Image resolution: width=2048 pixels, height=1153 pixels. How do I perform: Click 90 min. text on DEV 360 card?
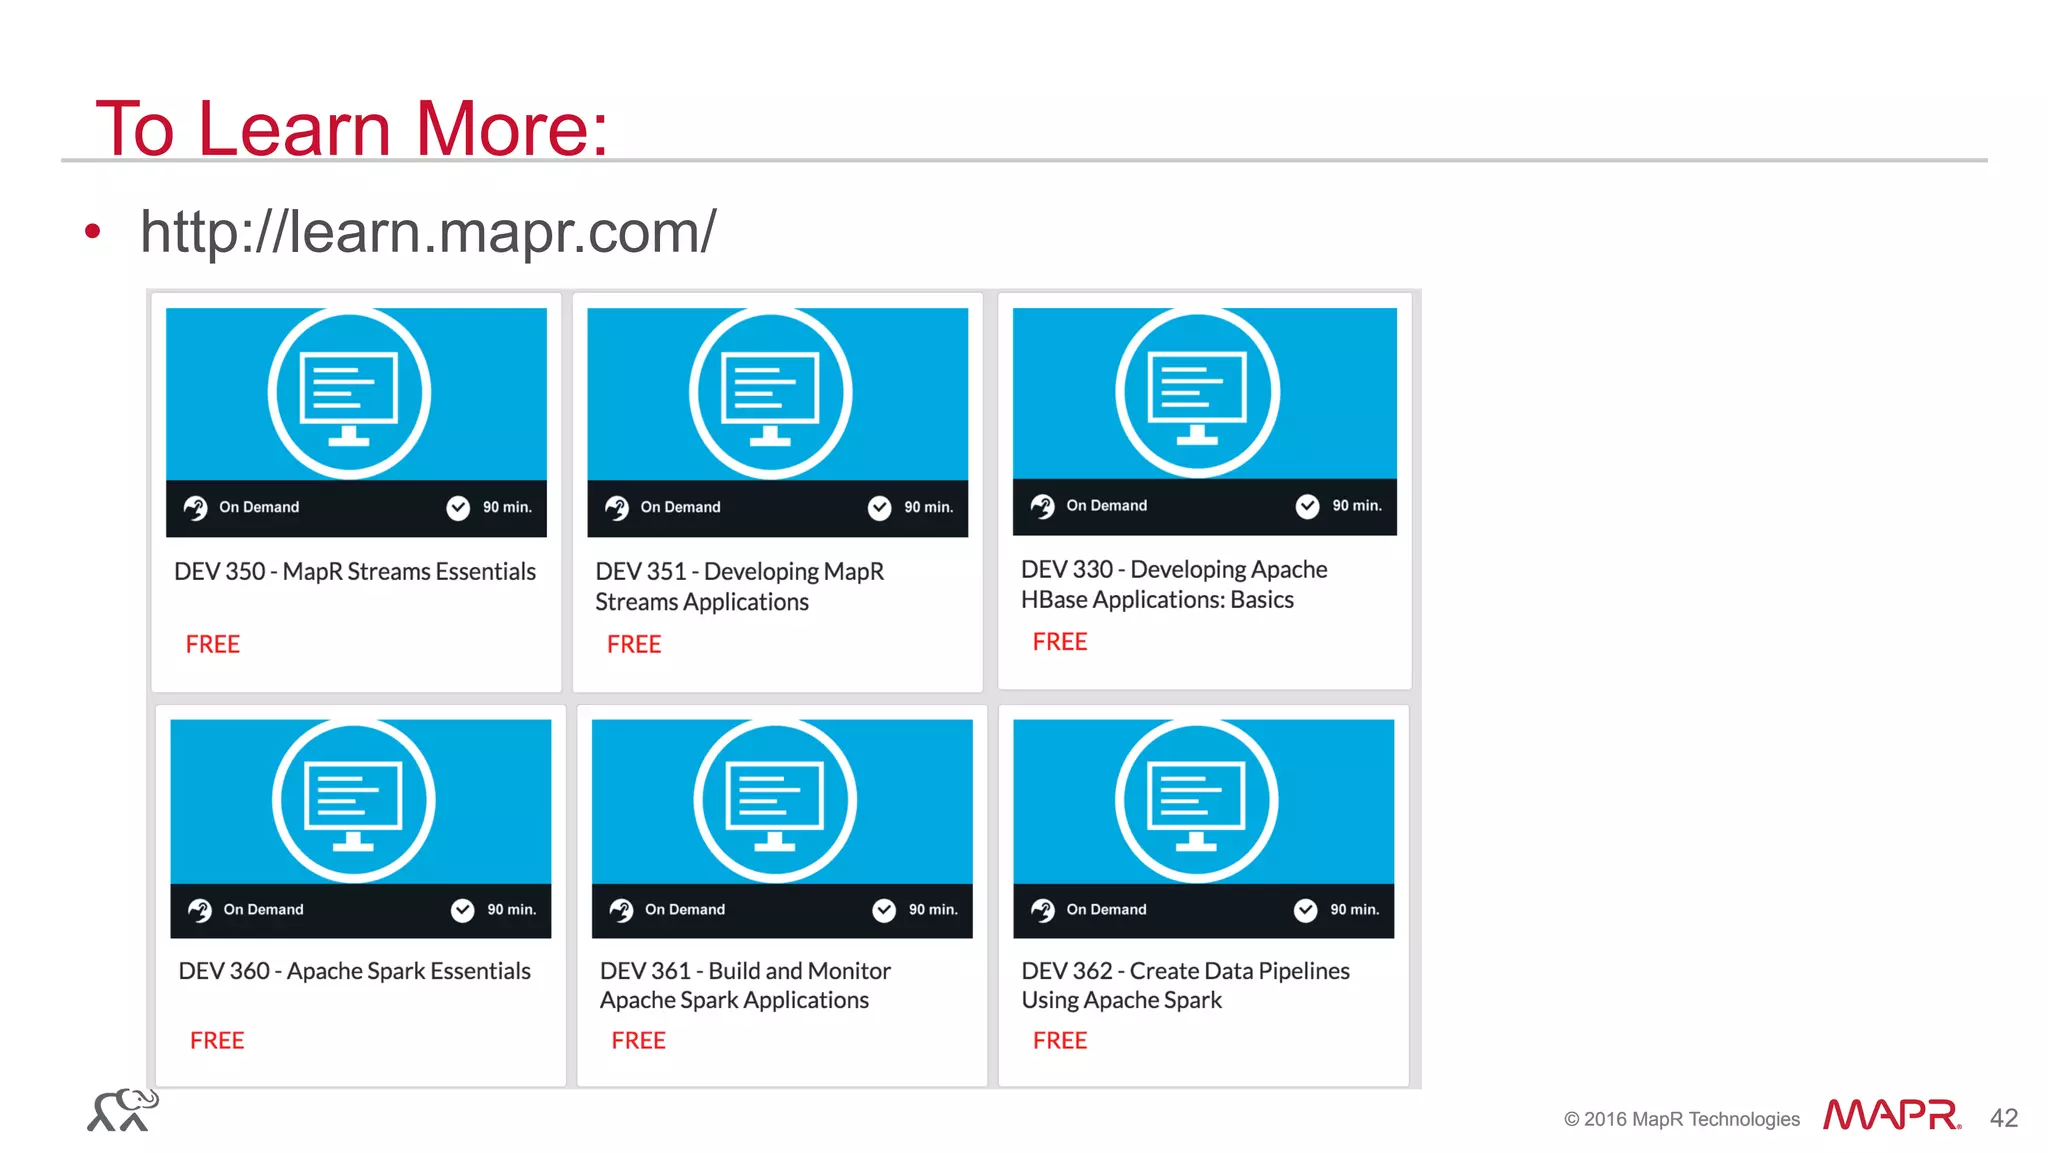click(x=512, y=910)
